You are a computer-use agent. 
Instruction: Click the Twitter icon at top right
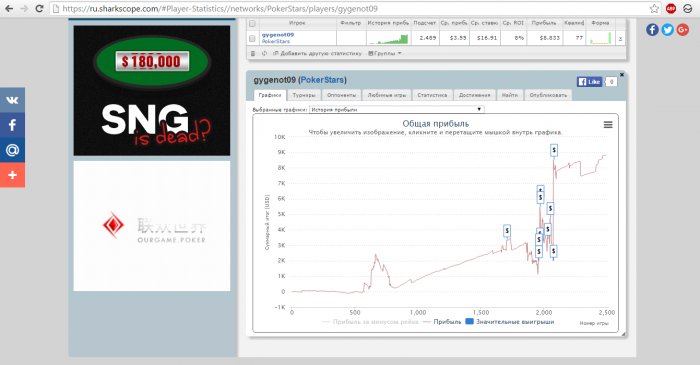(667, 29)
